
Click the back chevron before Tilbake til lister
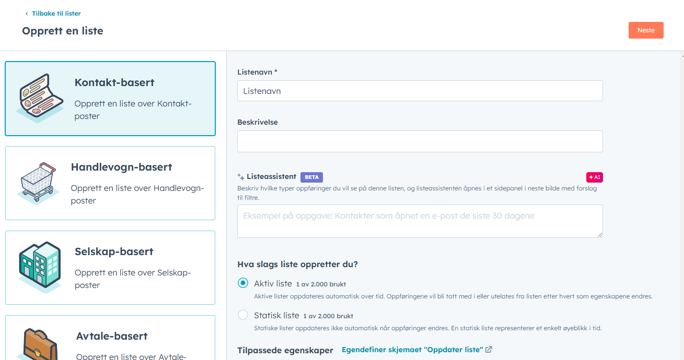[27, 14]
